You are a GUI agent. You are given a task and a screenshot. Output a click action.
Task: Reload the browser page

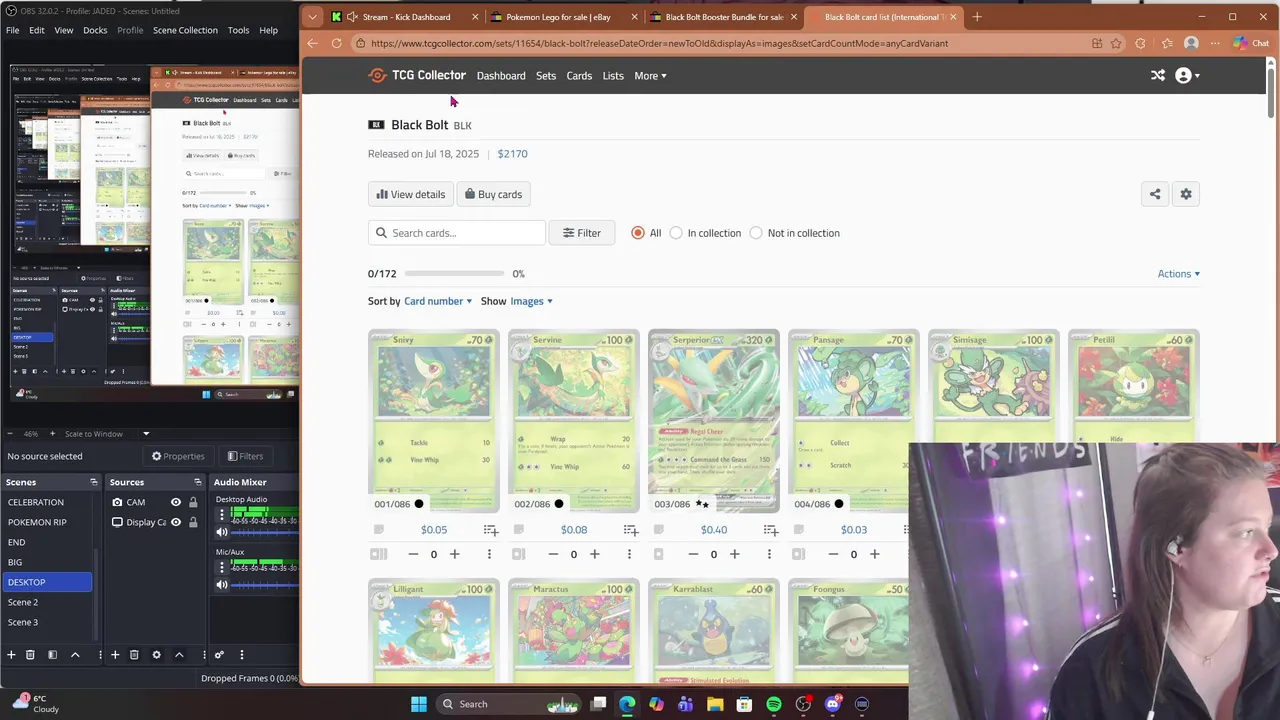336,43
